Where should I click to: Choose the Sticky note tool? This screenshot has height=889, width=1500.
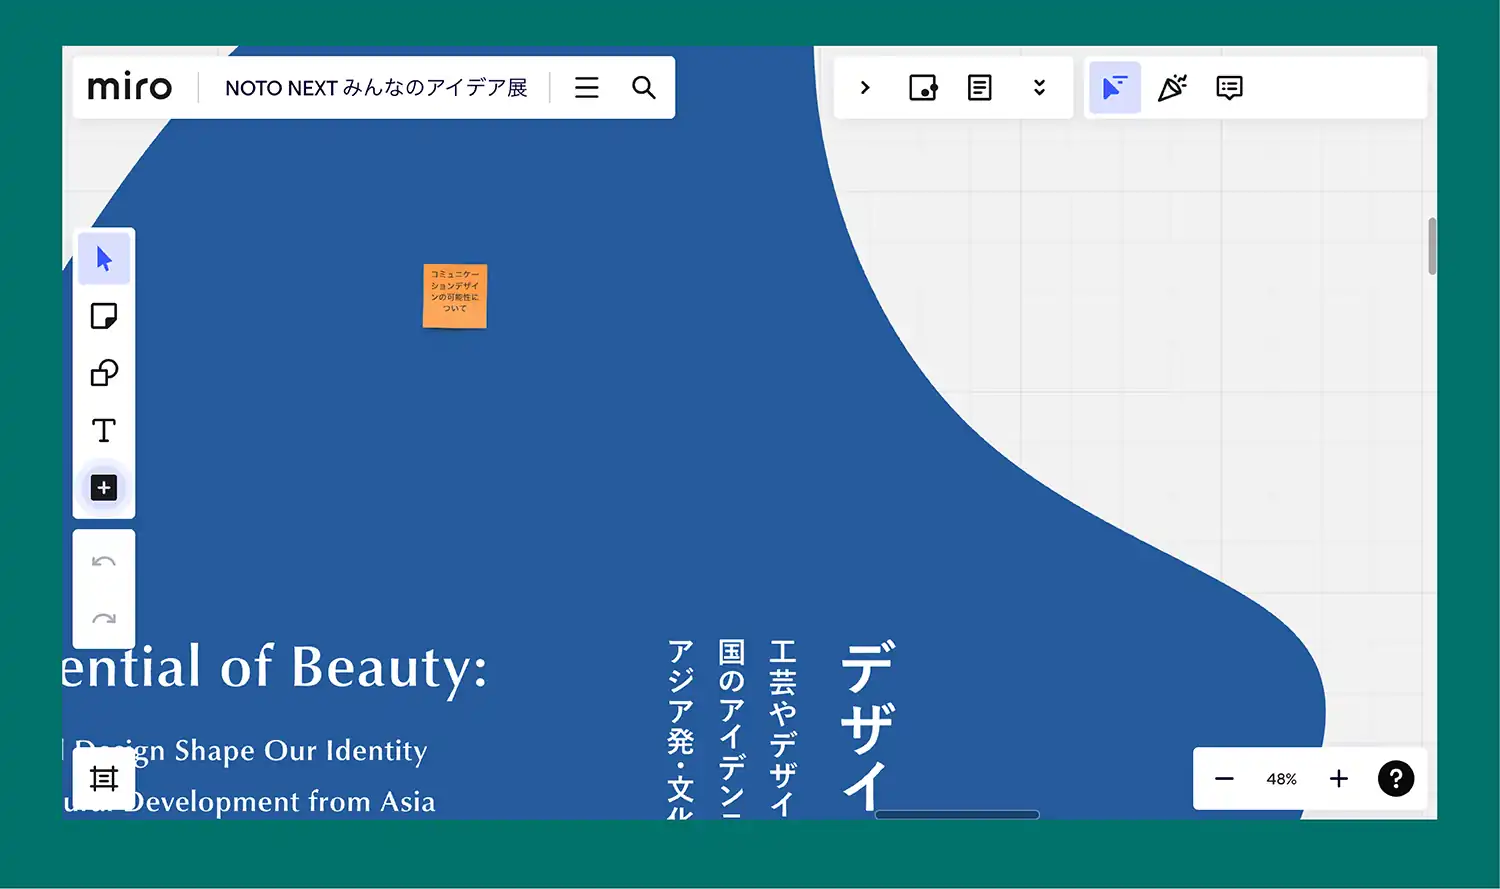coord(104,316)
